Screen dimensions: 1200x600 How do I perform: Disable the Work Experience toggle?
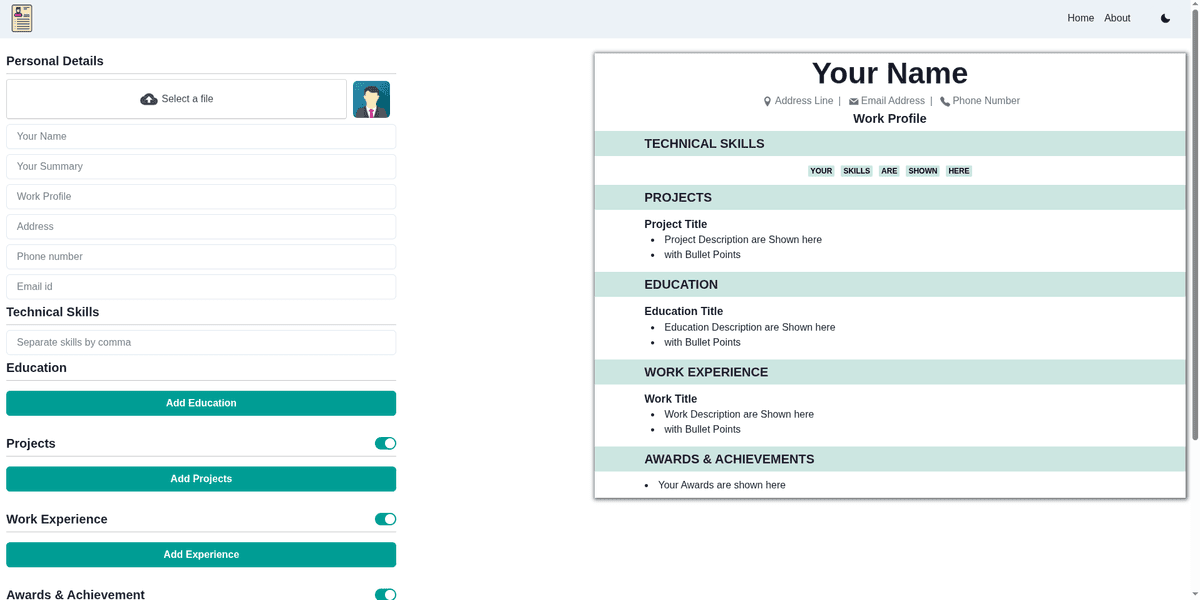click(x=385, y=519)
